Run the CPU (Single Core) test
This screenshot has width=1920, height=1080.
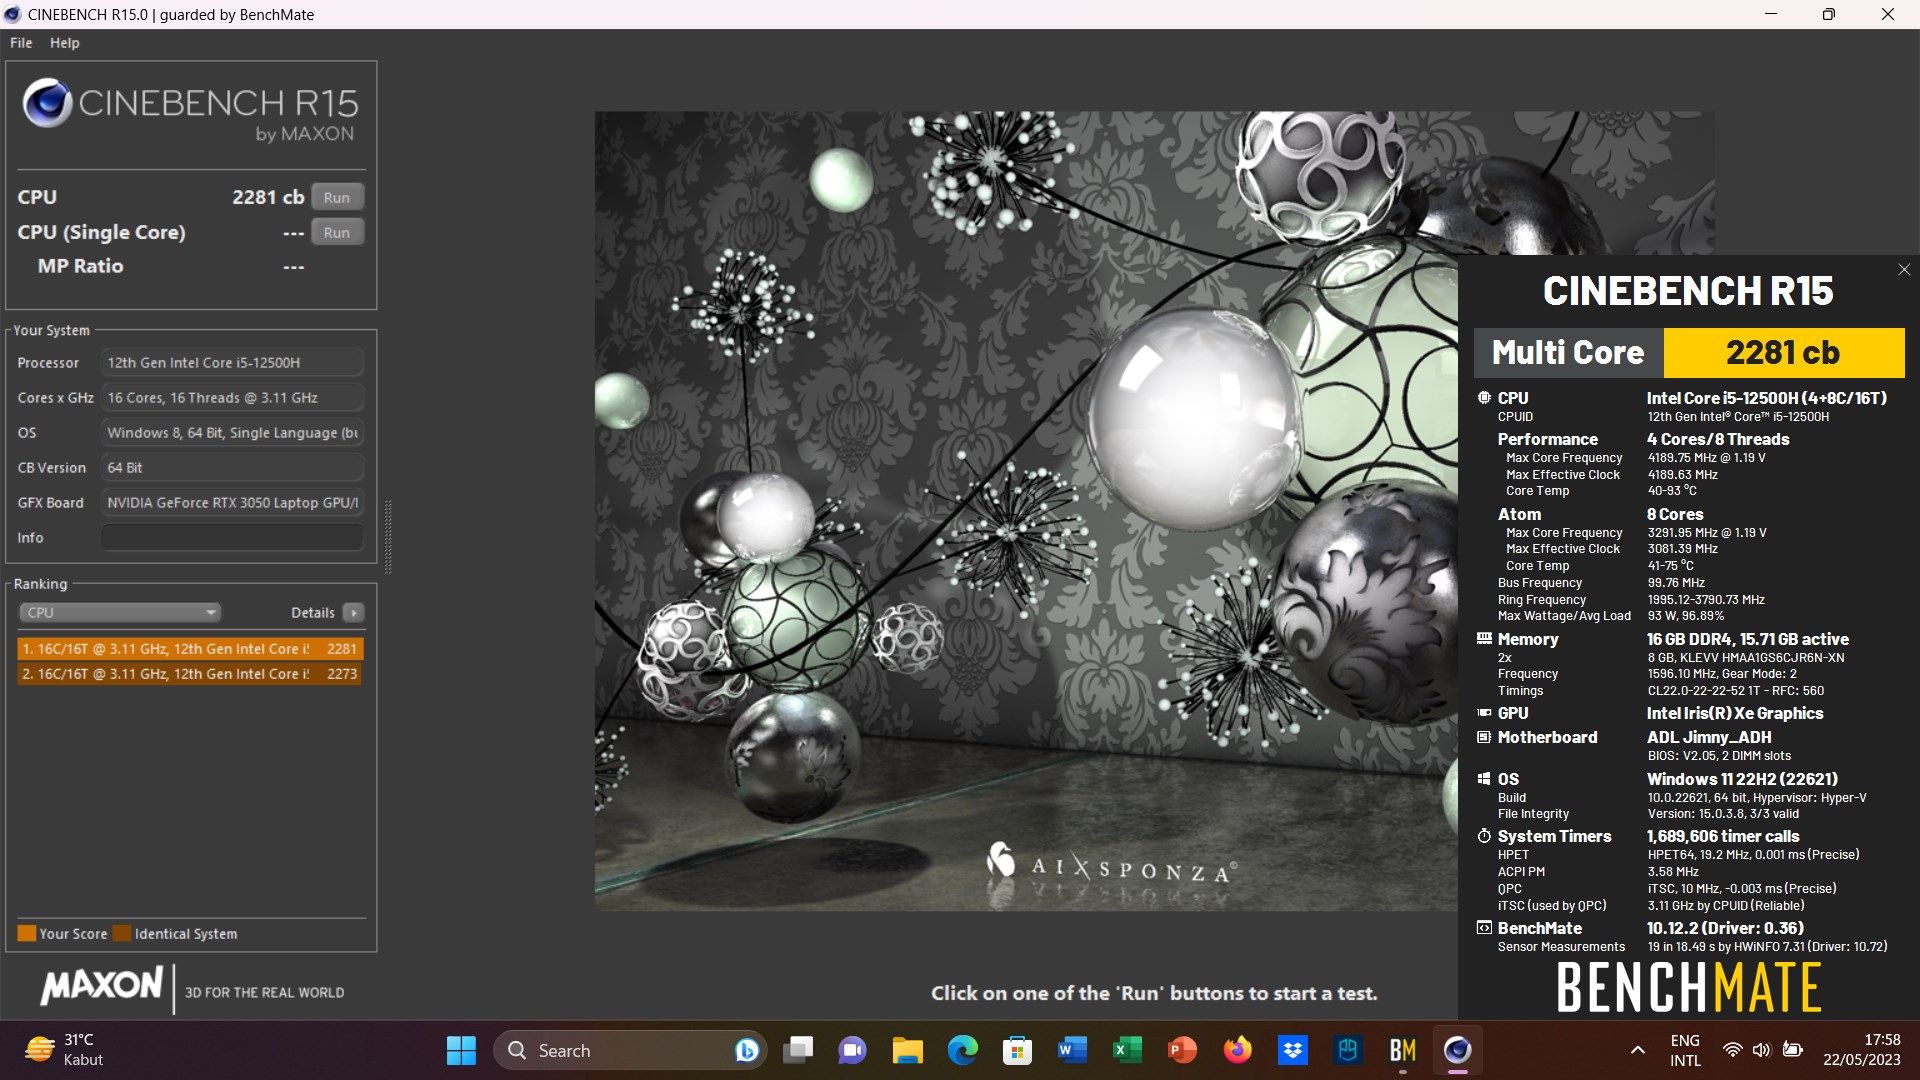tap(337, 232)
